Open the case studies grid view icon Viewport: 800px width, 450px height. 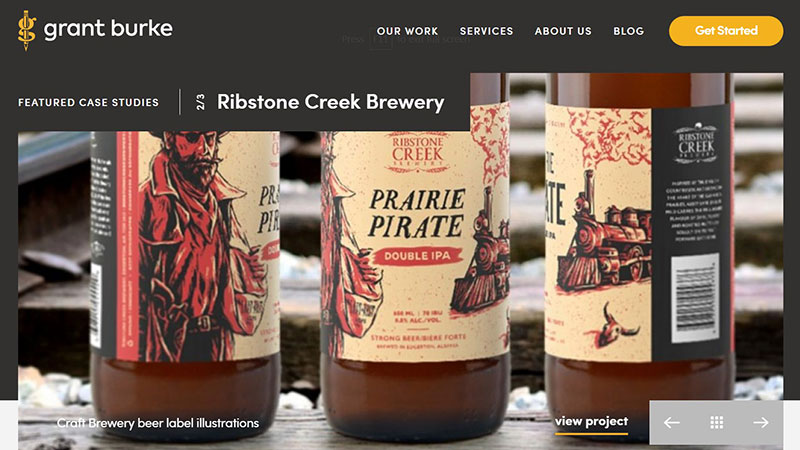pos(716,422)
